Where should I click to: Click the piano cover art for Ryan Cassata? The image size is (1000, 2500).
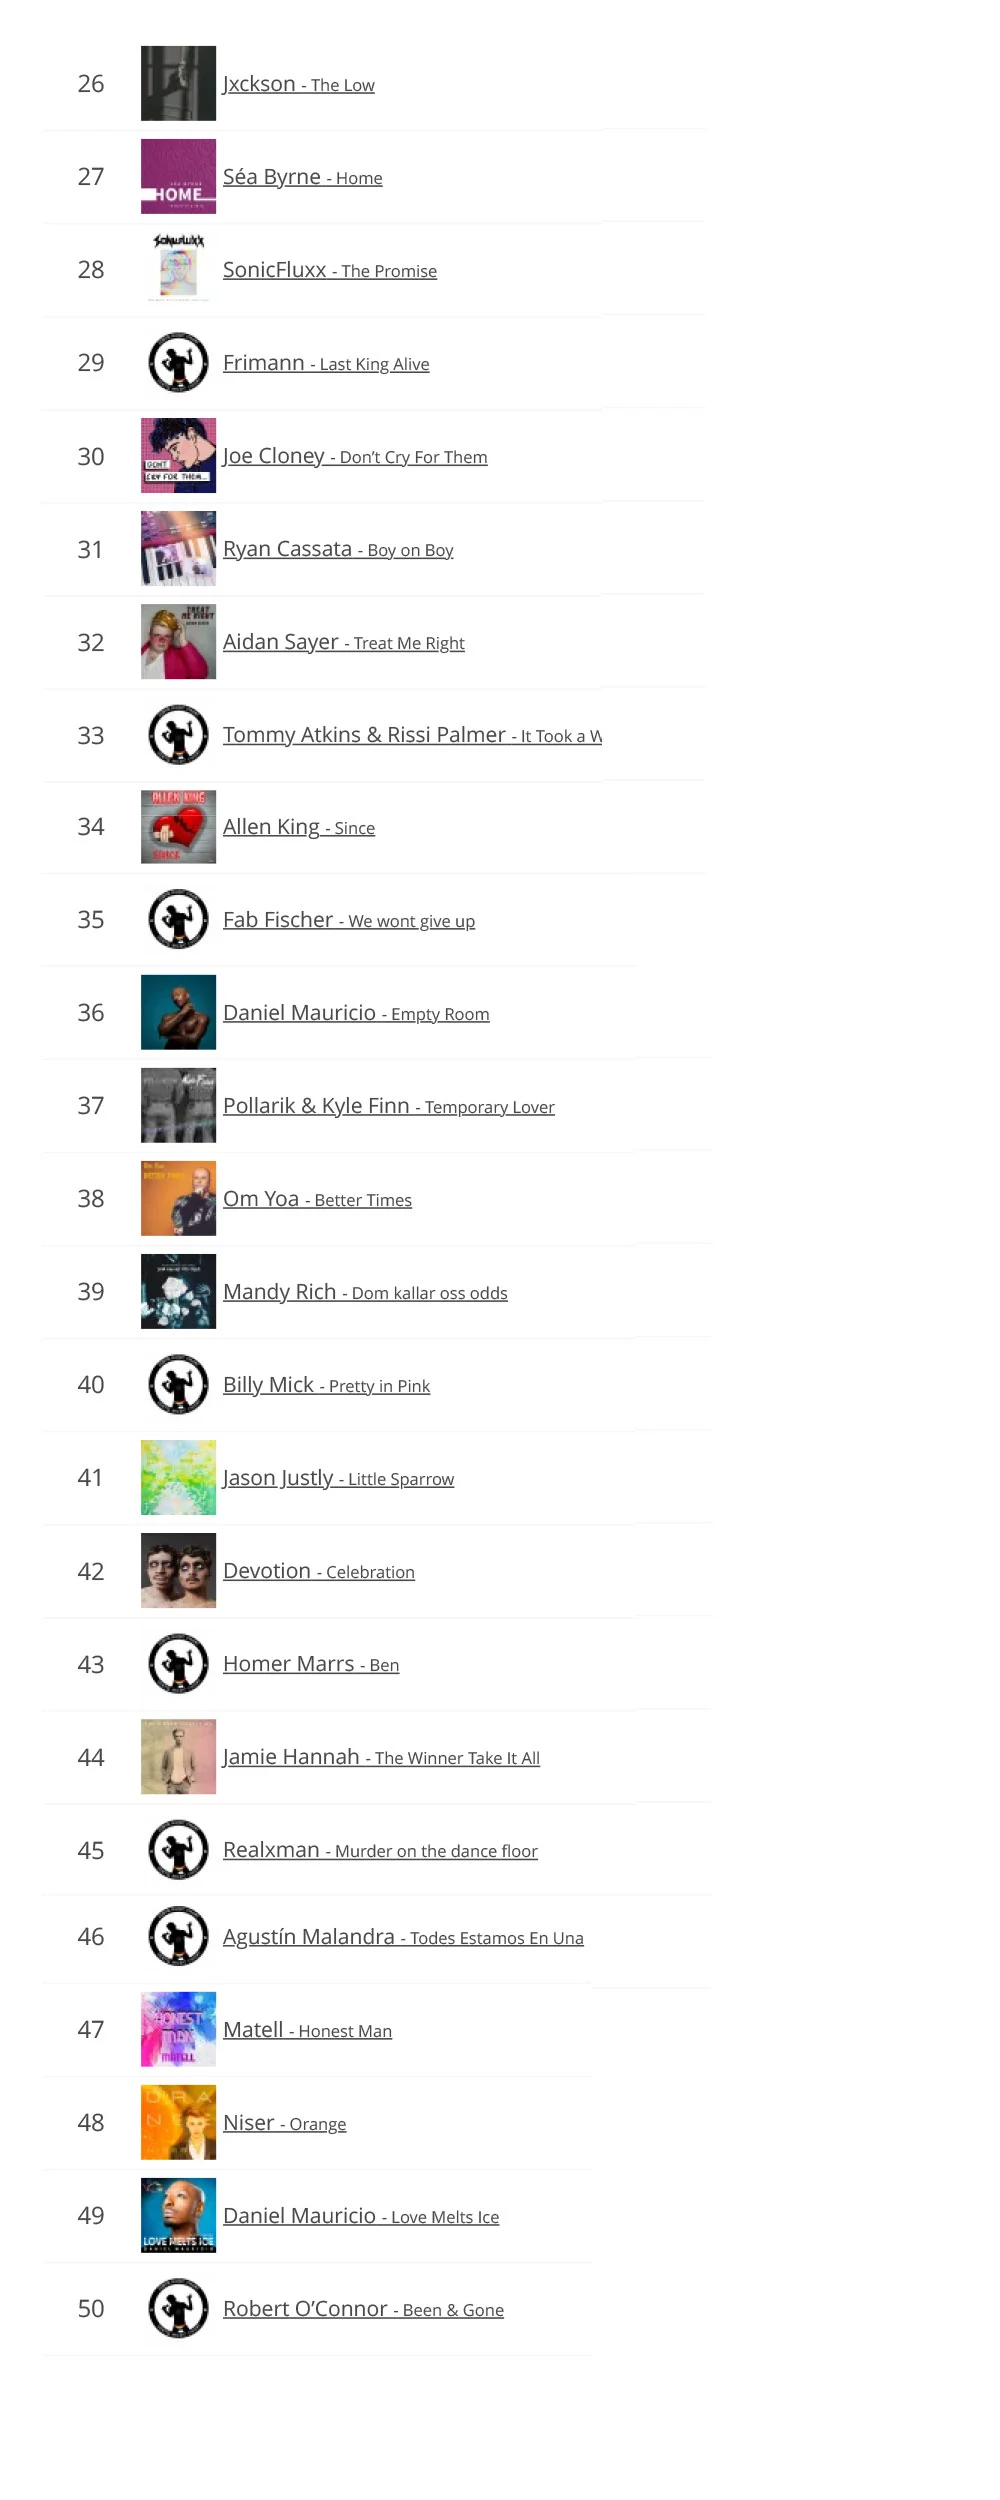coord(178,548)
